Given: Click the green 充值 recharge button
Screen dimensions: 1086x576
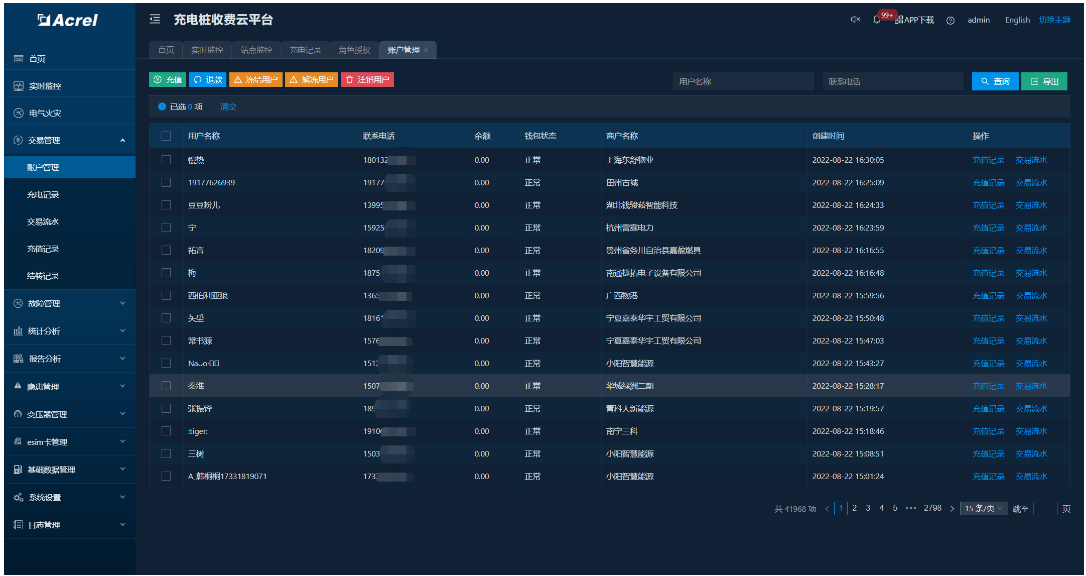Looking at the screenshot, I should click(168, 80).
